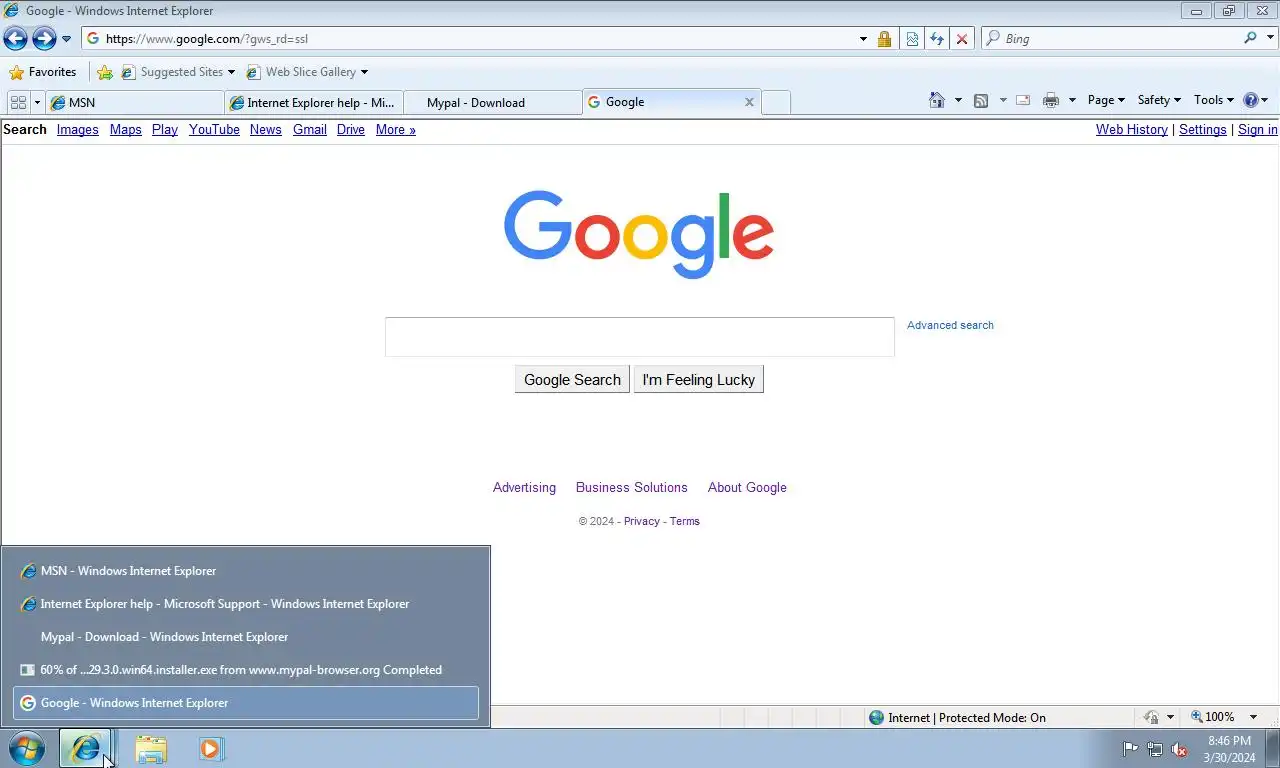1280x768 pixels.
Task: Open the Safety menu
Action: (1159, 100)
